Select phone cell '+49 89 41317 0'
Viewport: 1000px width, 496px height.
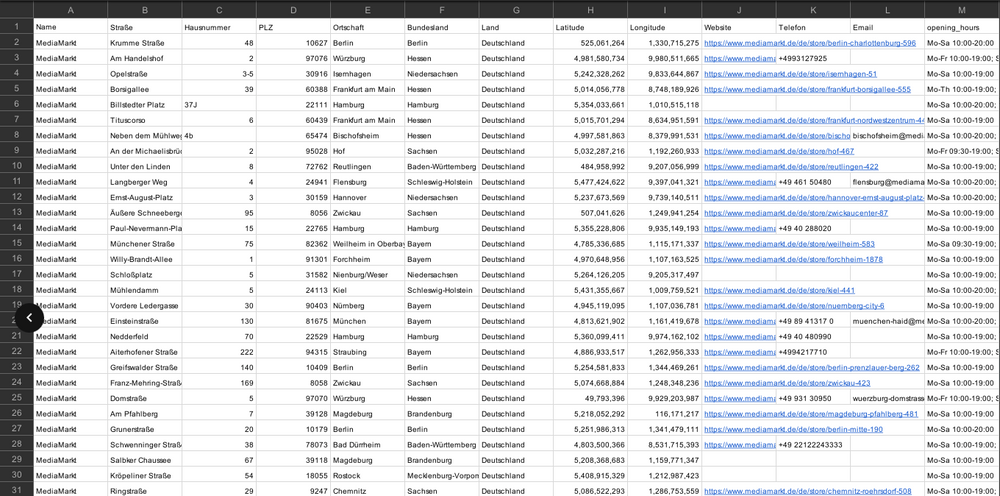[x=813, y=321]
